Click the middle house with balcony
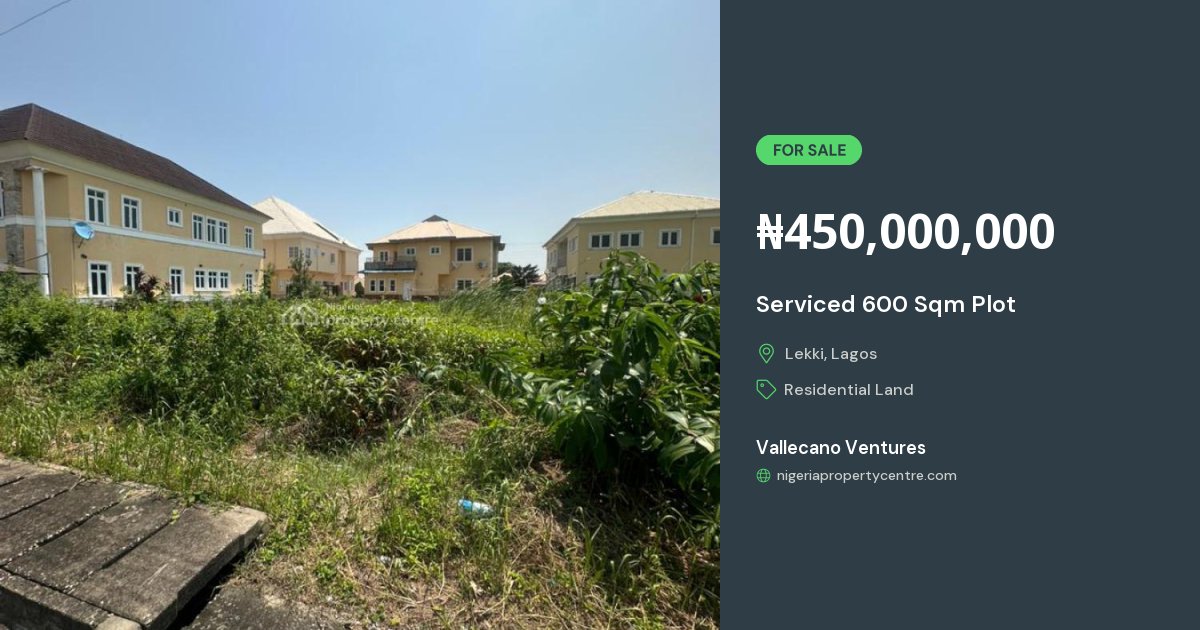Viewport: 1200px width, 630px height. [x=432, y=258]
